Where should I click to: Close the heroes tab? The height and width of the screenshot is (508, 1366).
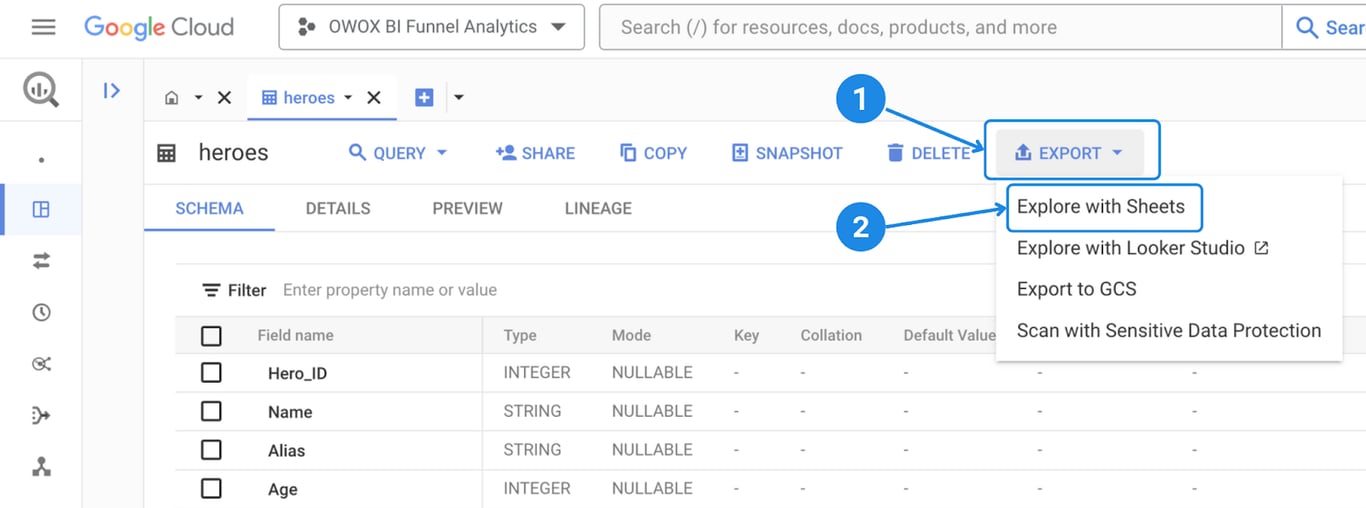[374, 97]
